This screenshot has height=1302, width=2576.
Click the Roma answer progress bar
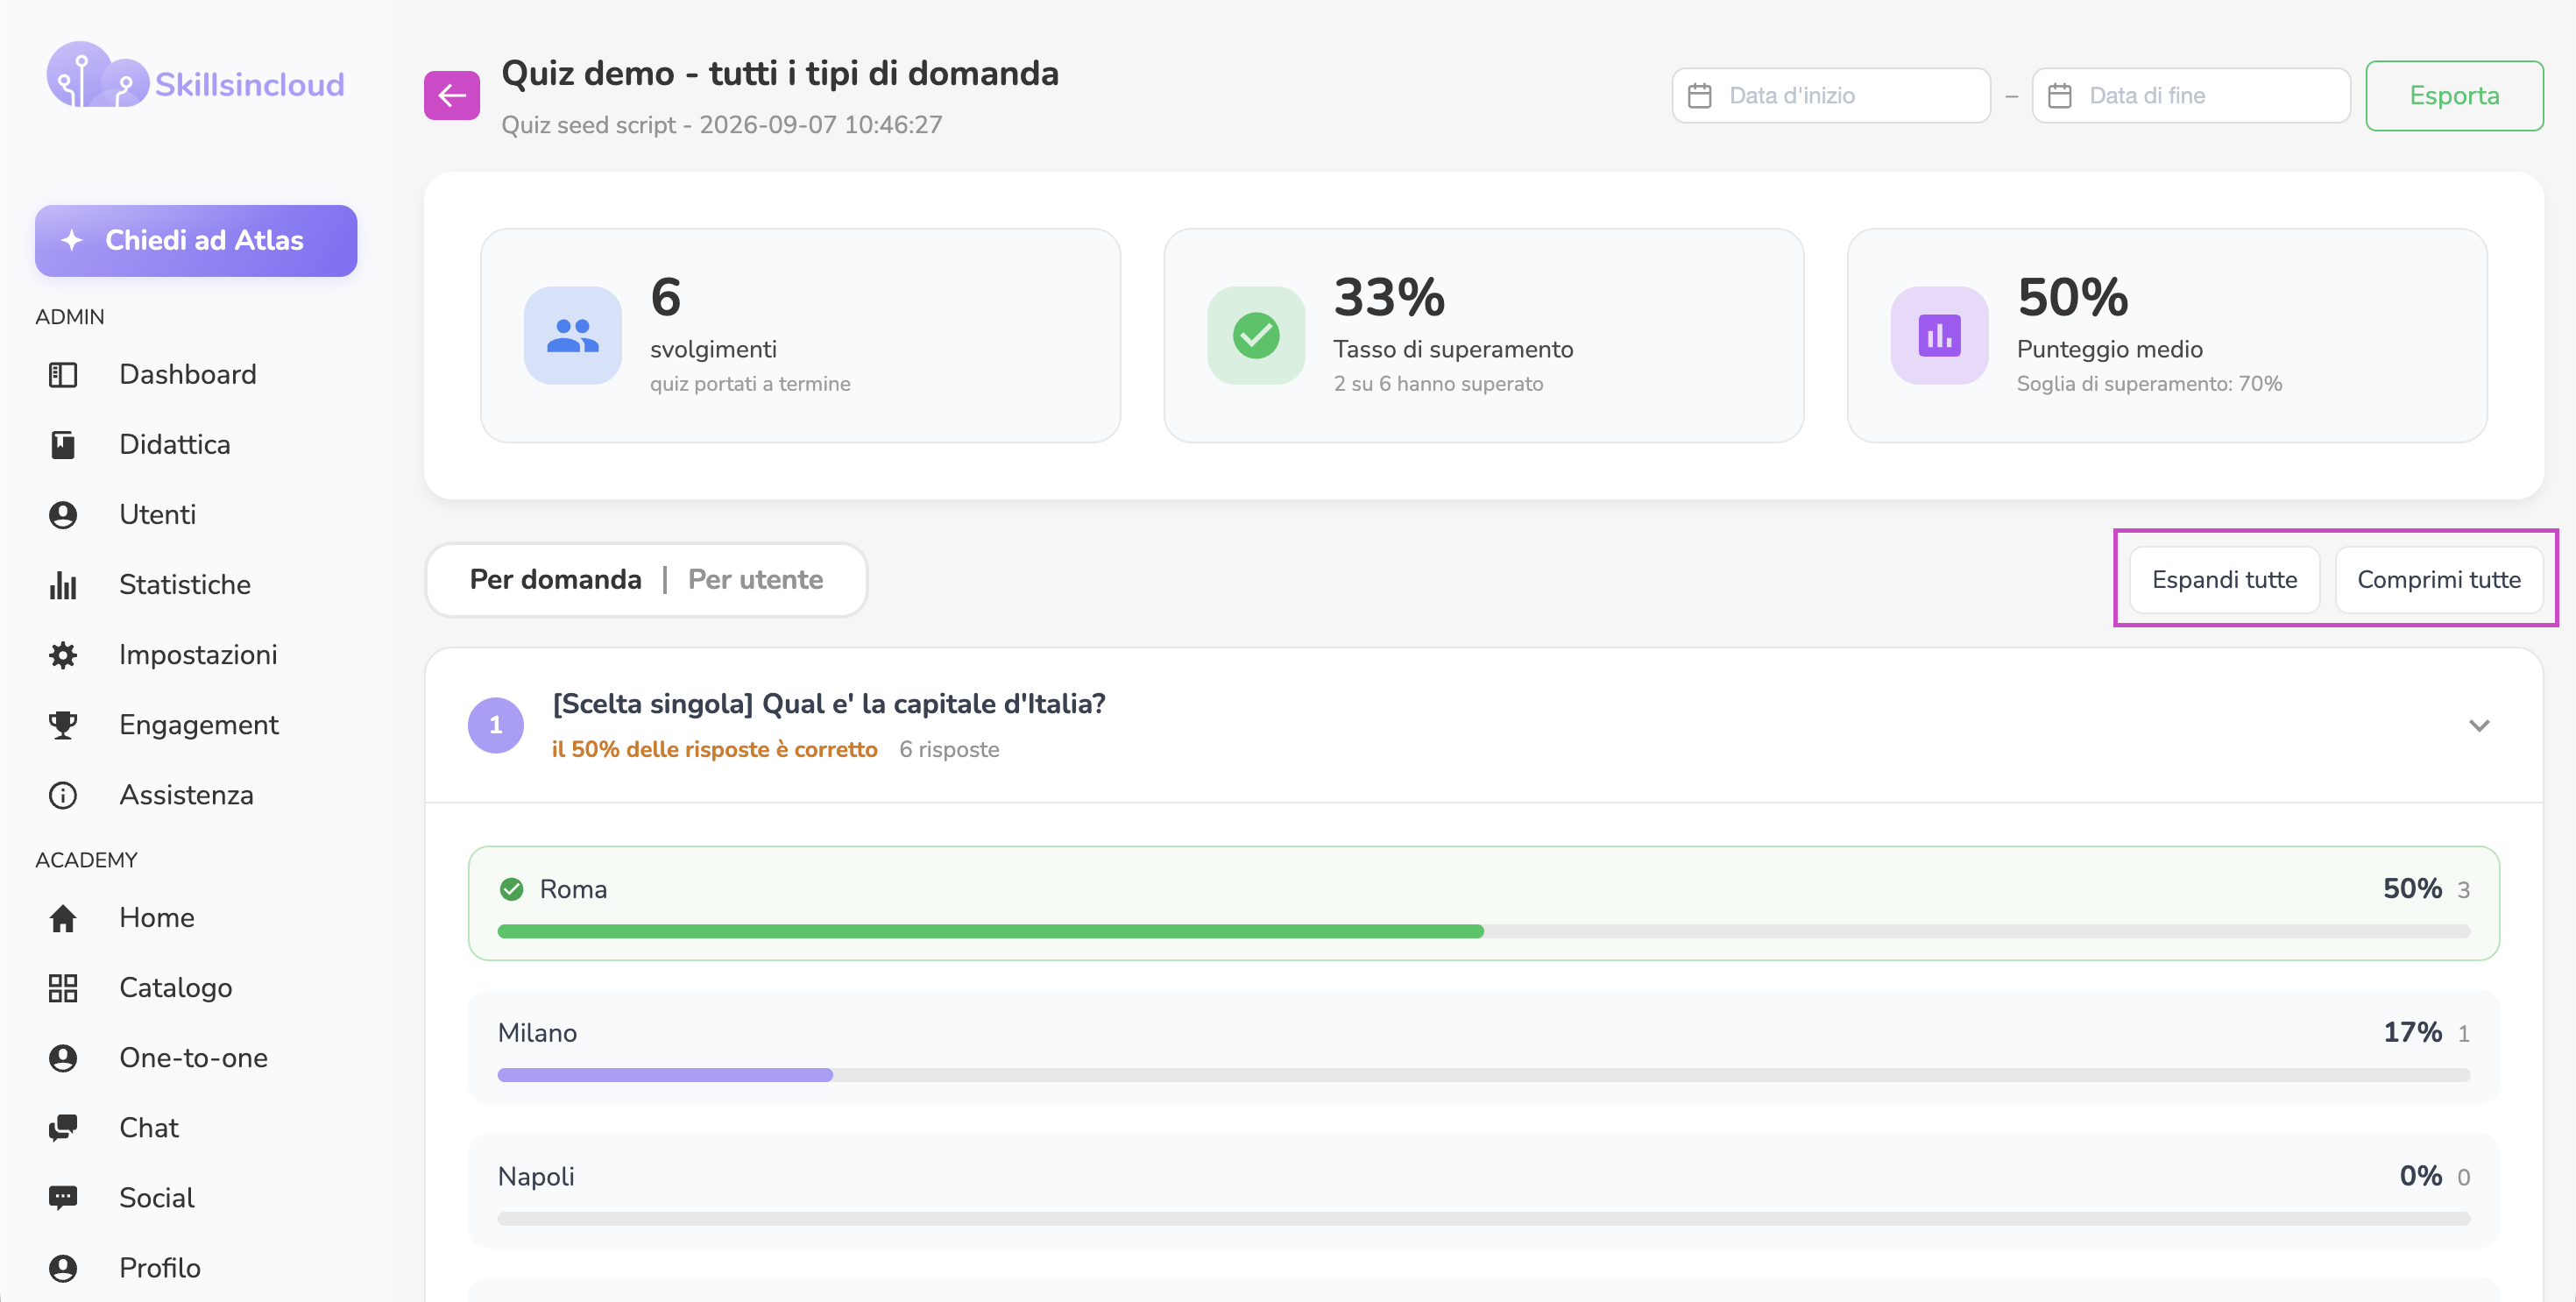(1483, 931)
